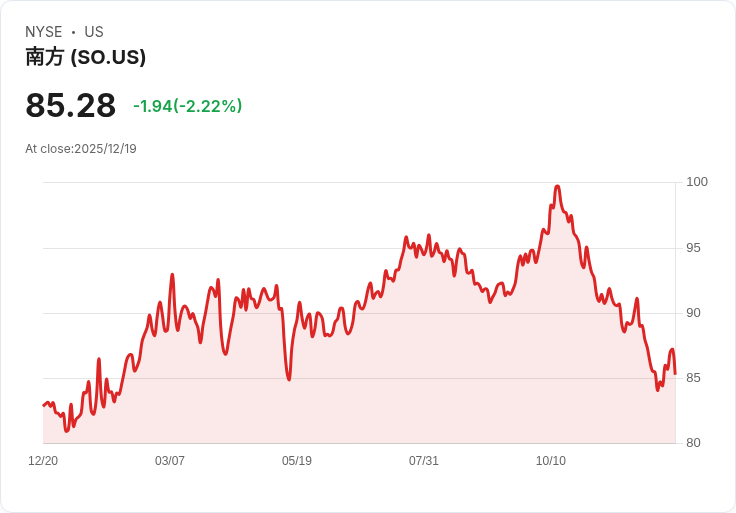The height and width of the screenshot is (513, 736).
Task: Click the NYSE exchange label
Action: click(44, 32)
